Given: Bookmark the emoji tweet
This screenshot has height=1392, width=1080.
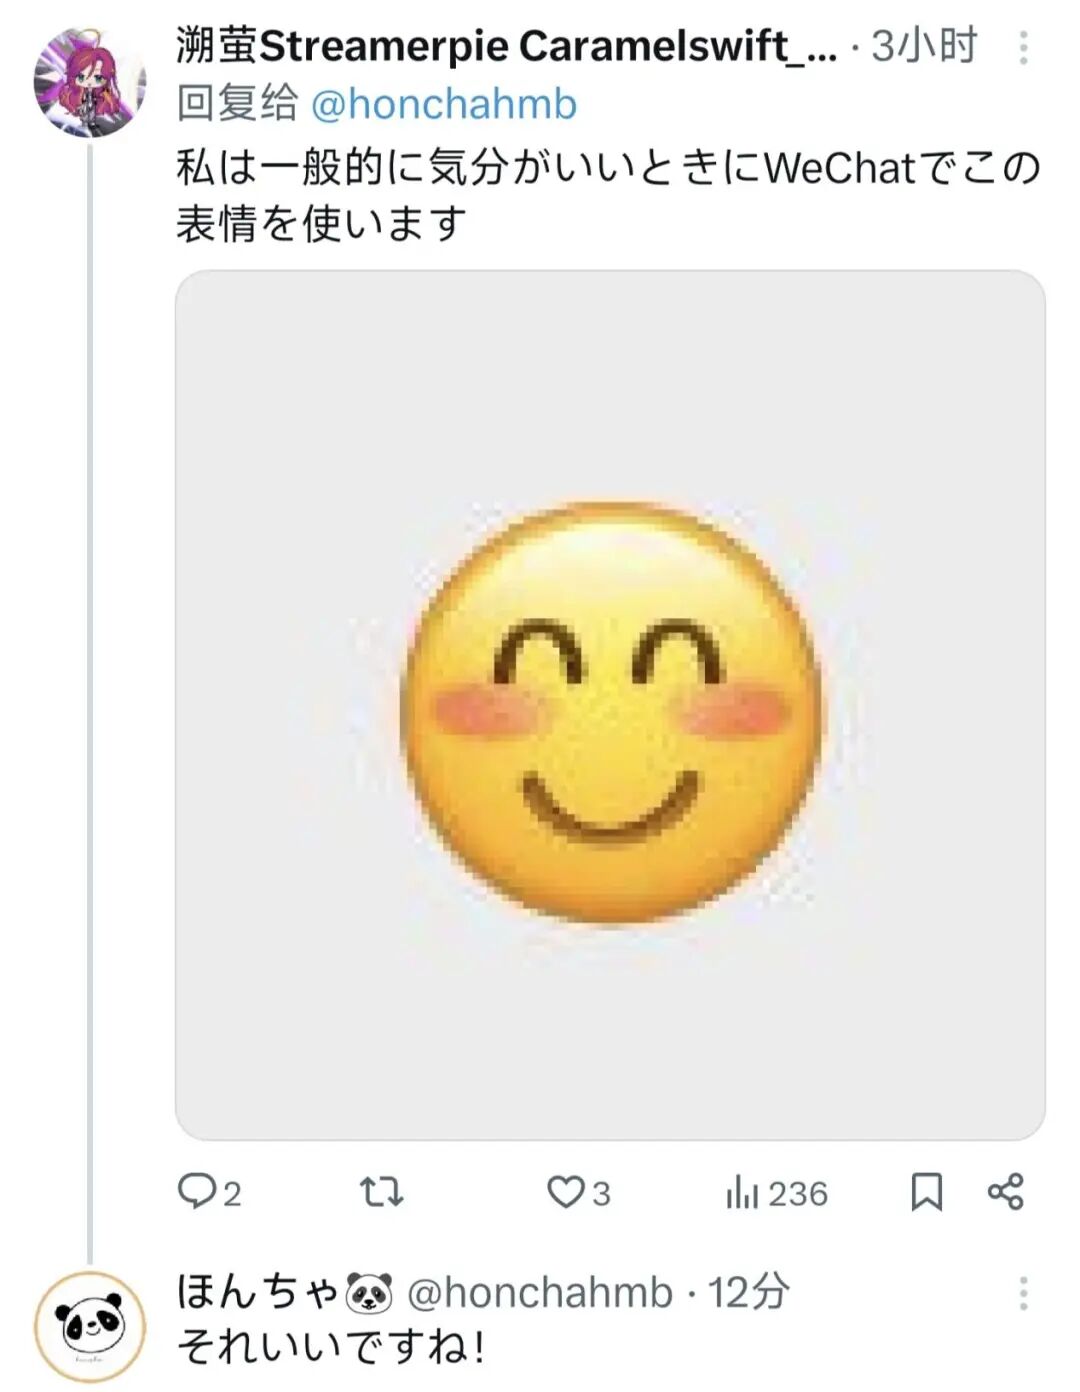Looking at the screenshot, I should coord(926,1192).
